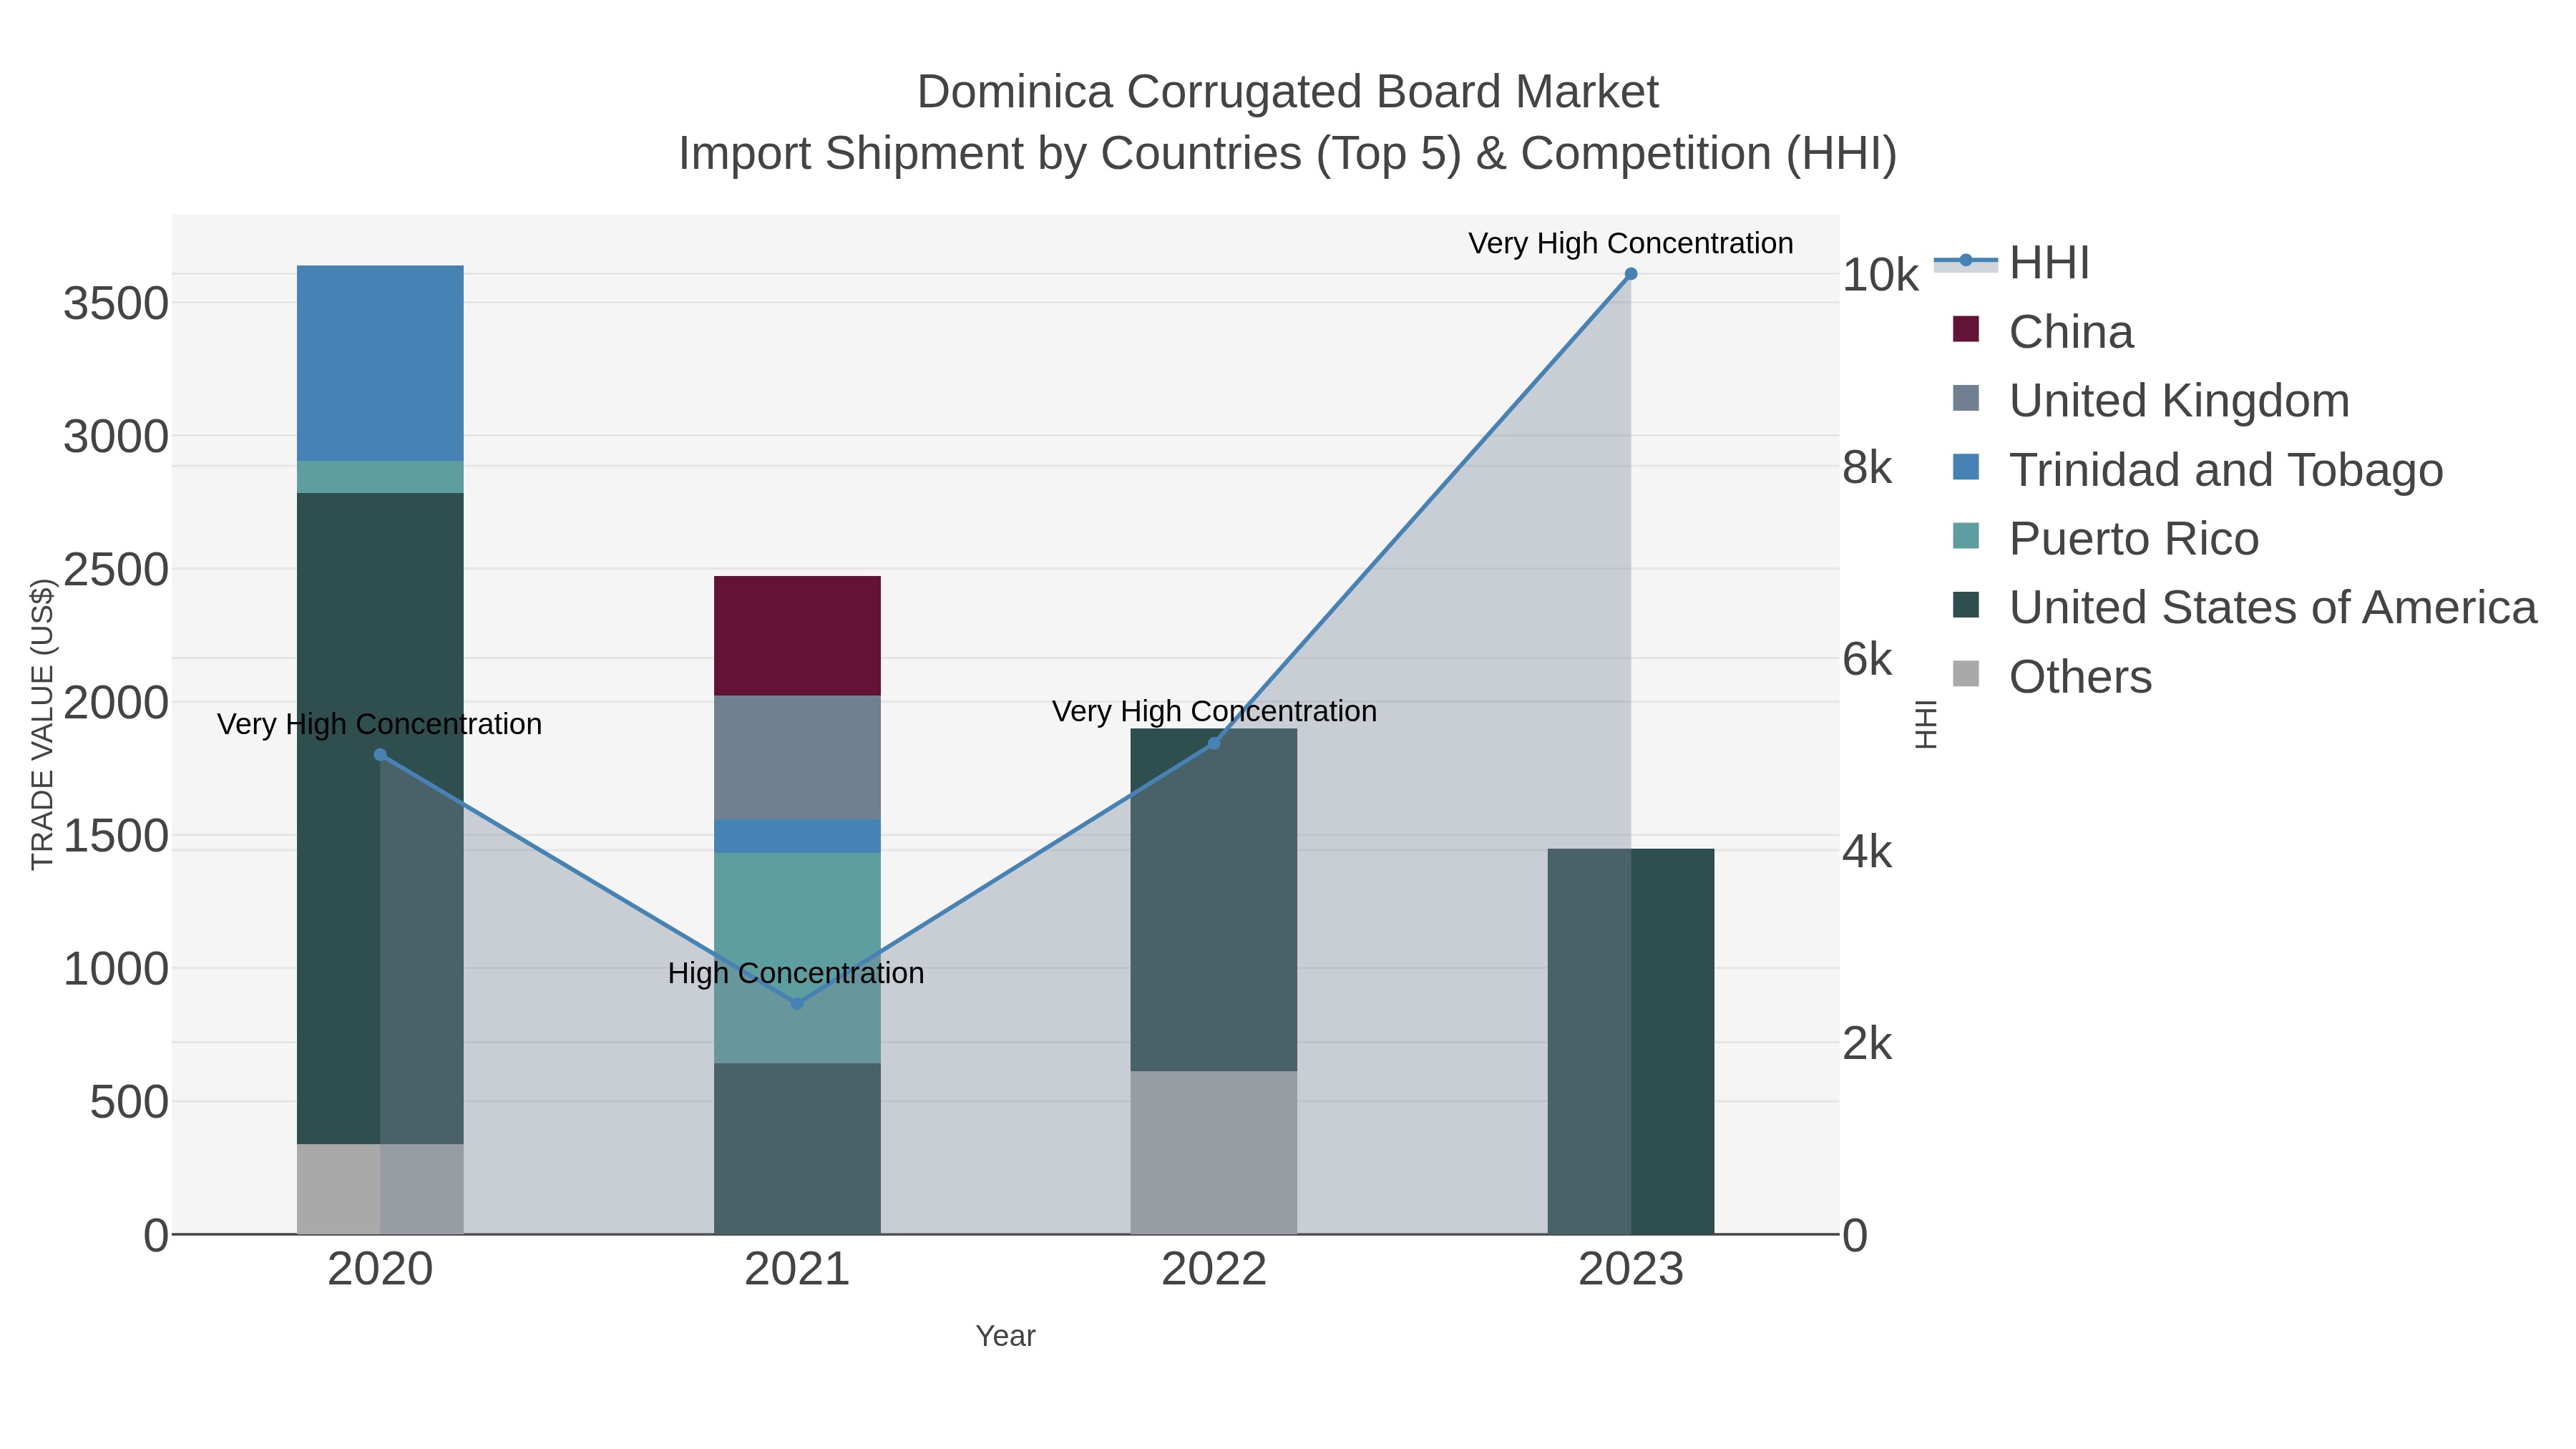Click the 2020 x-axis tick label
Viewport: 2576px width, 1449px height.
click(x=380, y=1270)
